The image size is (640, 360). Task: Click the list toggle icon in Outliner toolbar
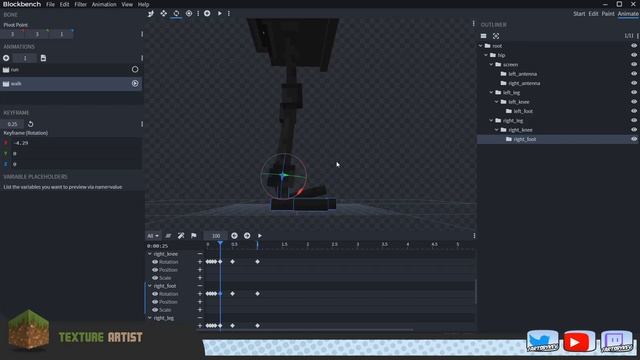point(483,36)
